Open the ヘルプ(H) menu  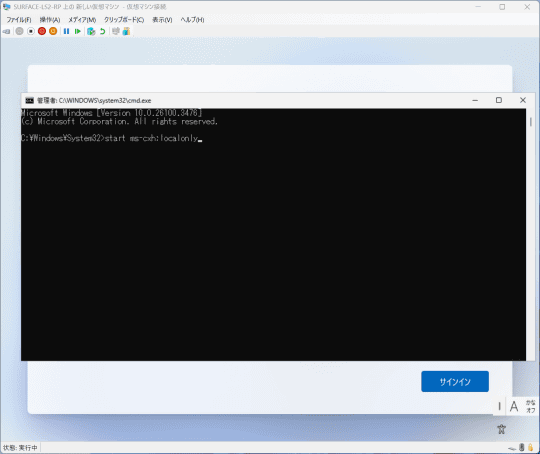click(193, 20)
